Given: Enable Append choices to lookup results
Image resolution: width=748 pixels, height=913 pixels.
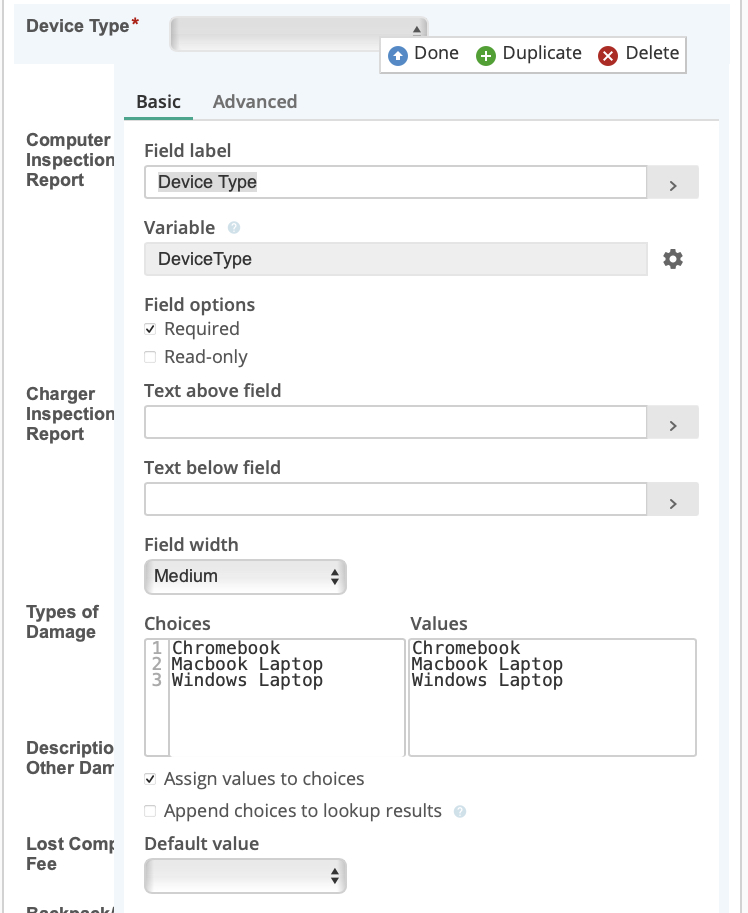Looking at the screenshot, I should point(150,811).
